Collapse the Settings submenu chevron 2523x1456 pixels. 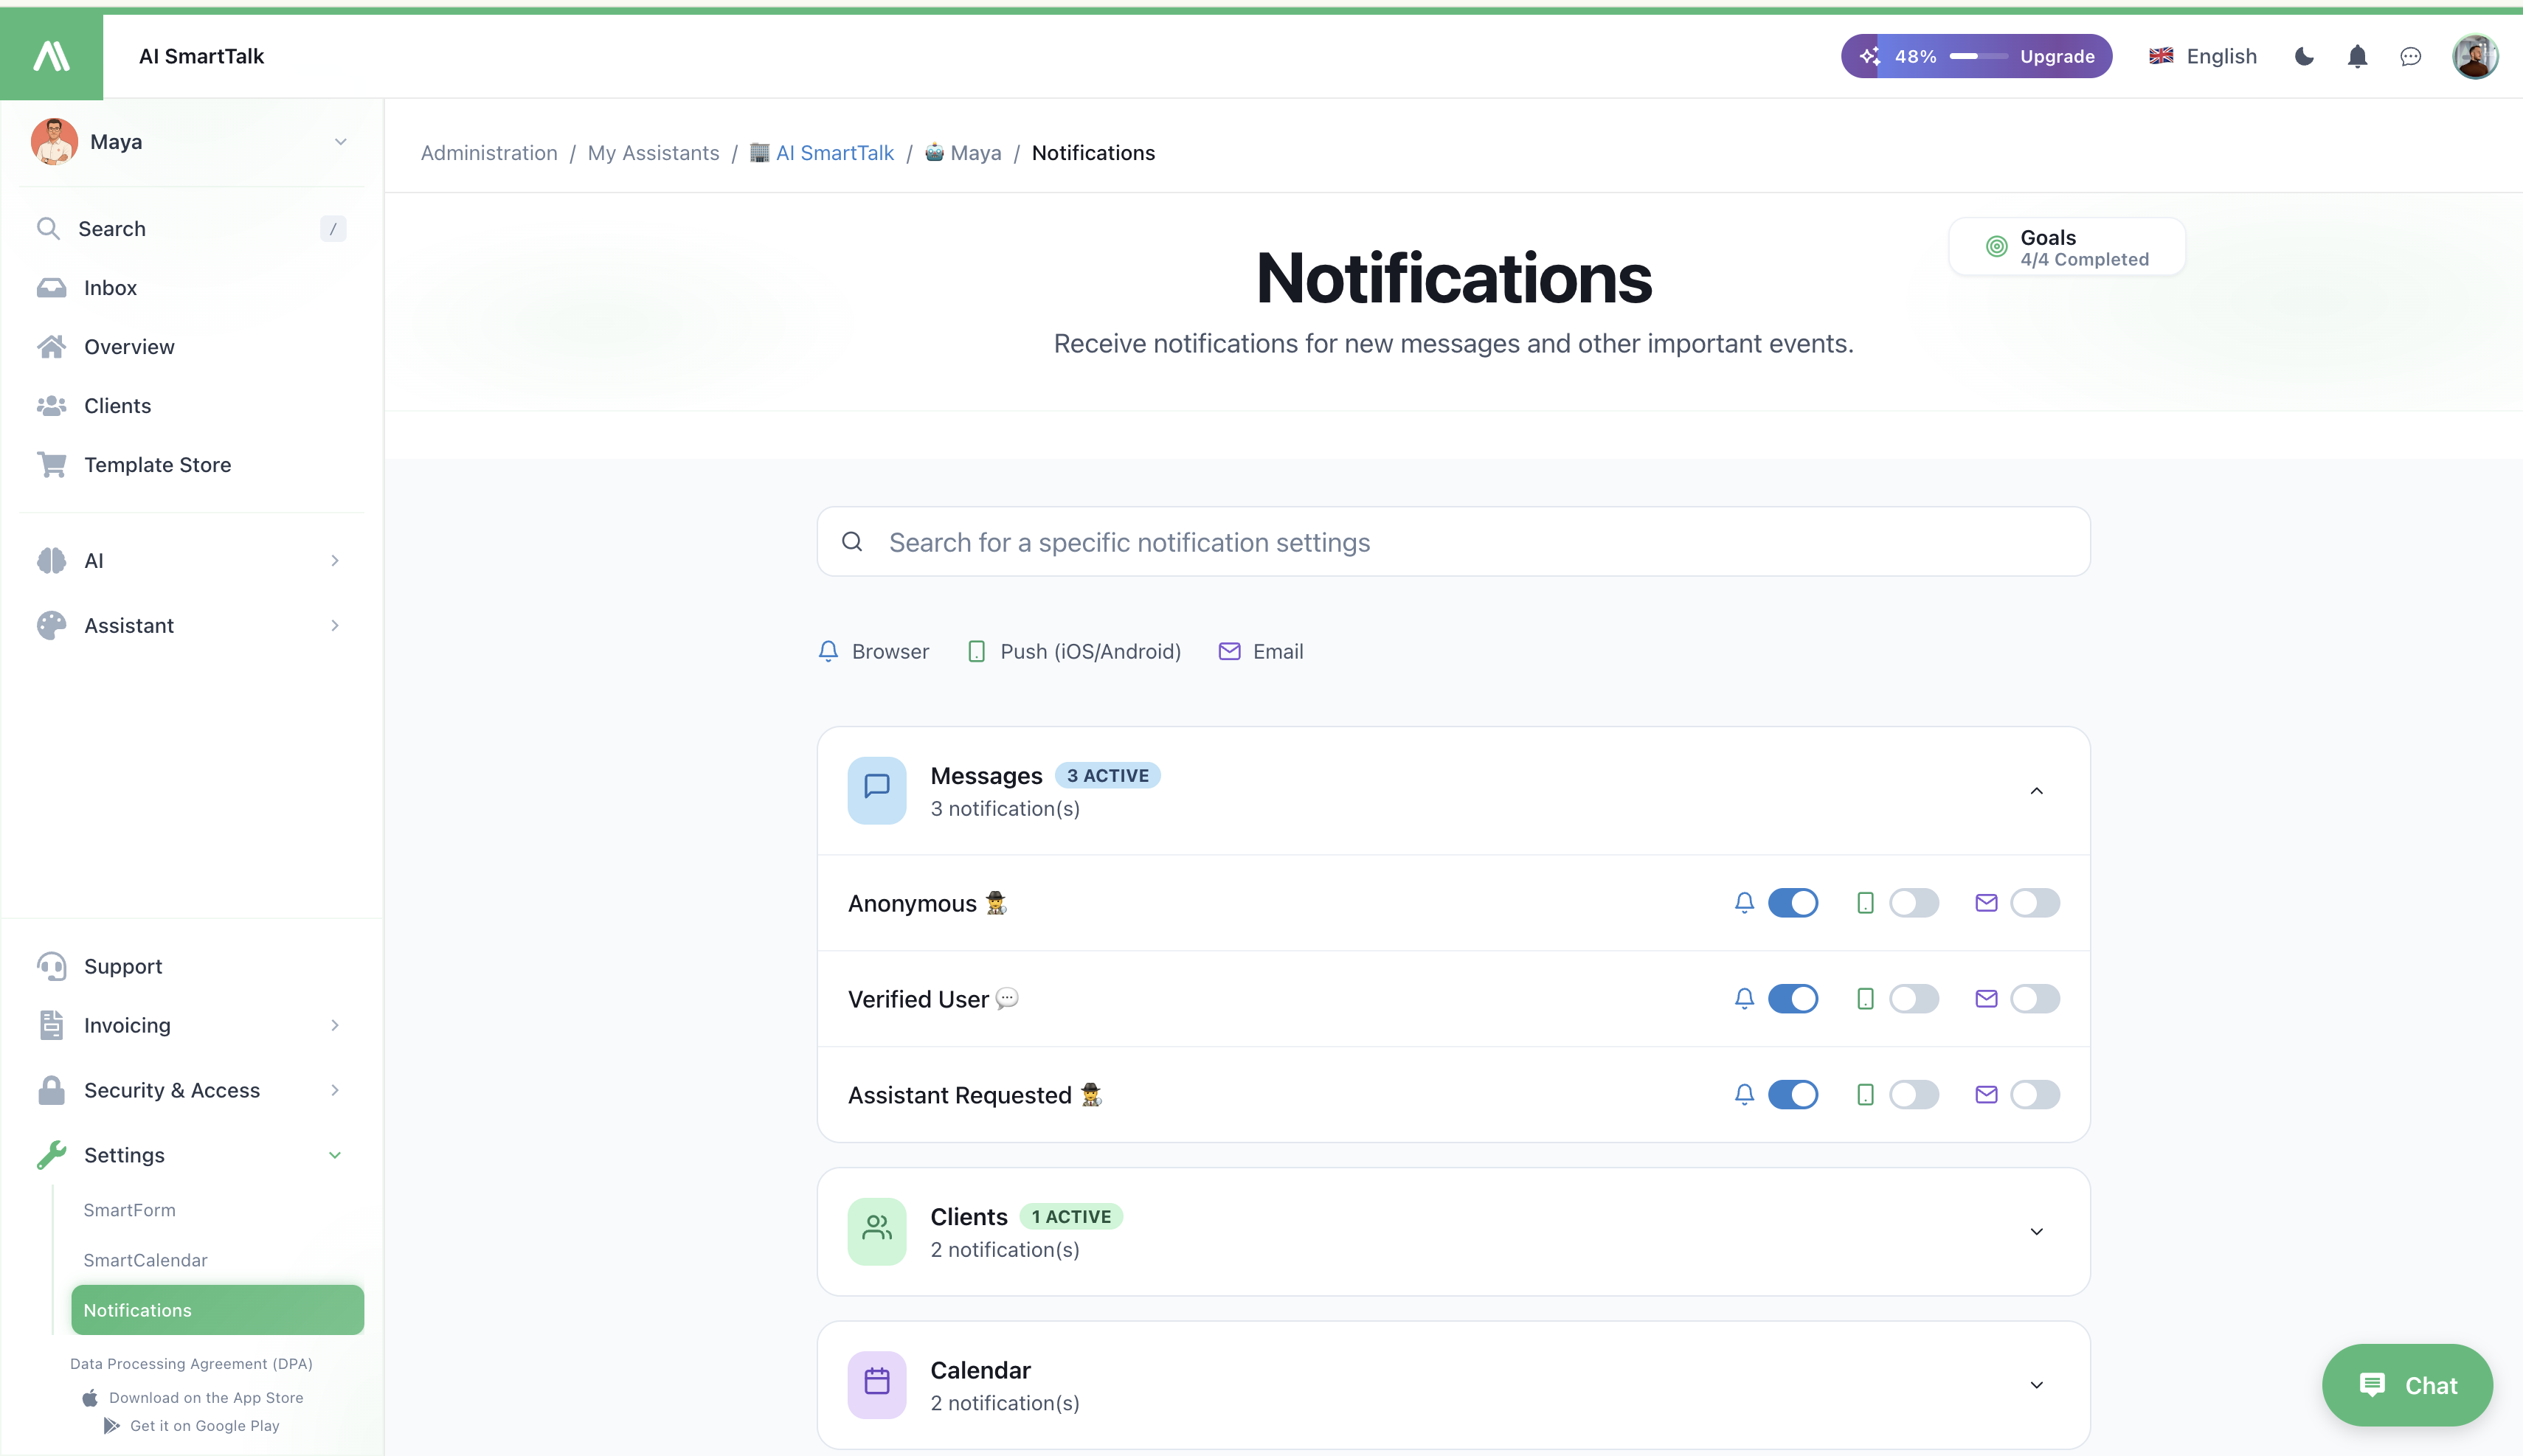[335, 1155]
